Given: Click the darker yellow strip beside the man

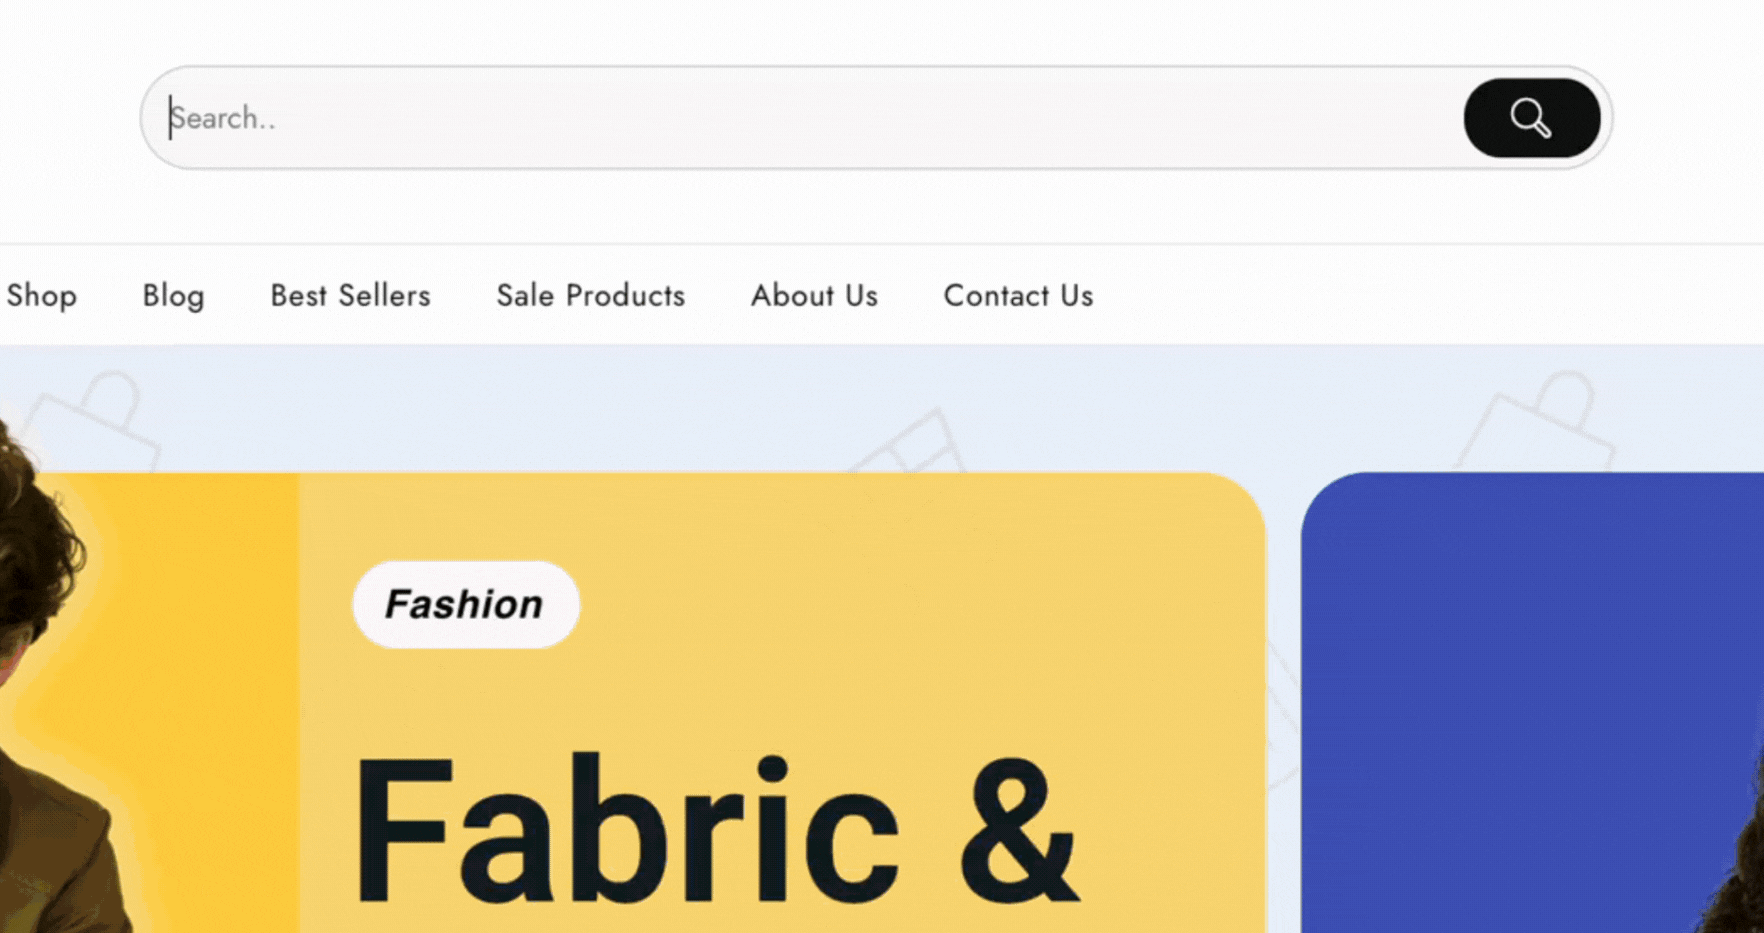Looking at the screenshot, I should coord(220,700).
